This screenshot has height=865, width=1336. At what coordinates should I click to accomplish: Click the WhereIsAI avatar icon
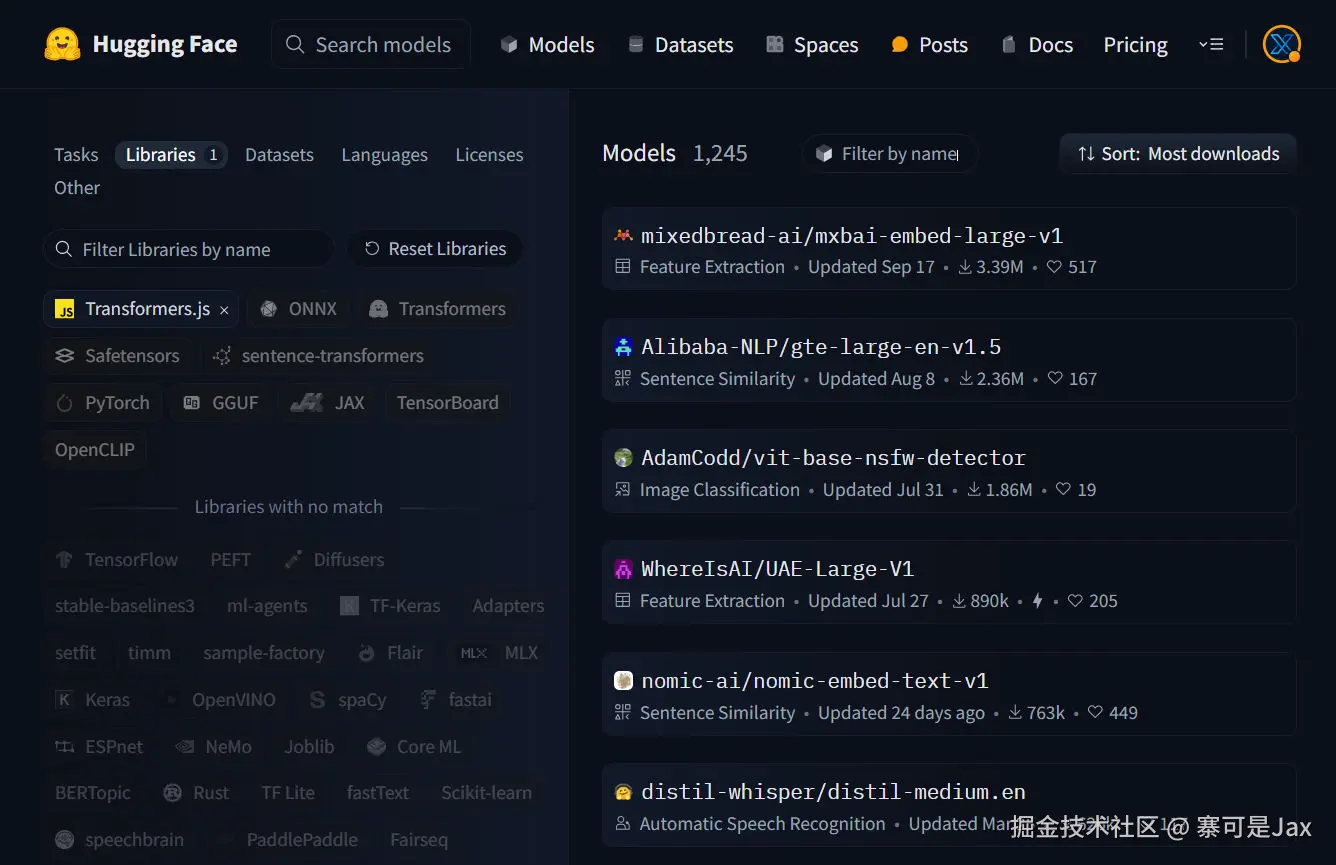point(623,569)
